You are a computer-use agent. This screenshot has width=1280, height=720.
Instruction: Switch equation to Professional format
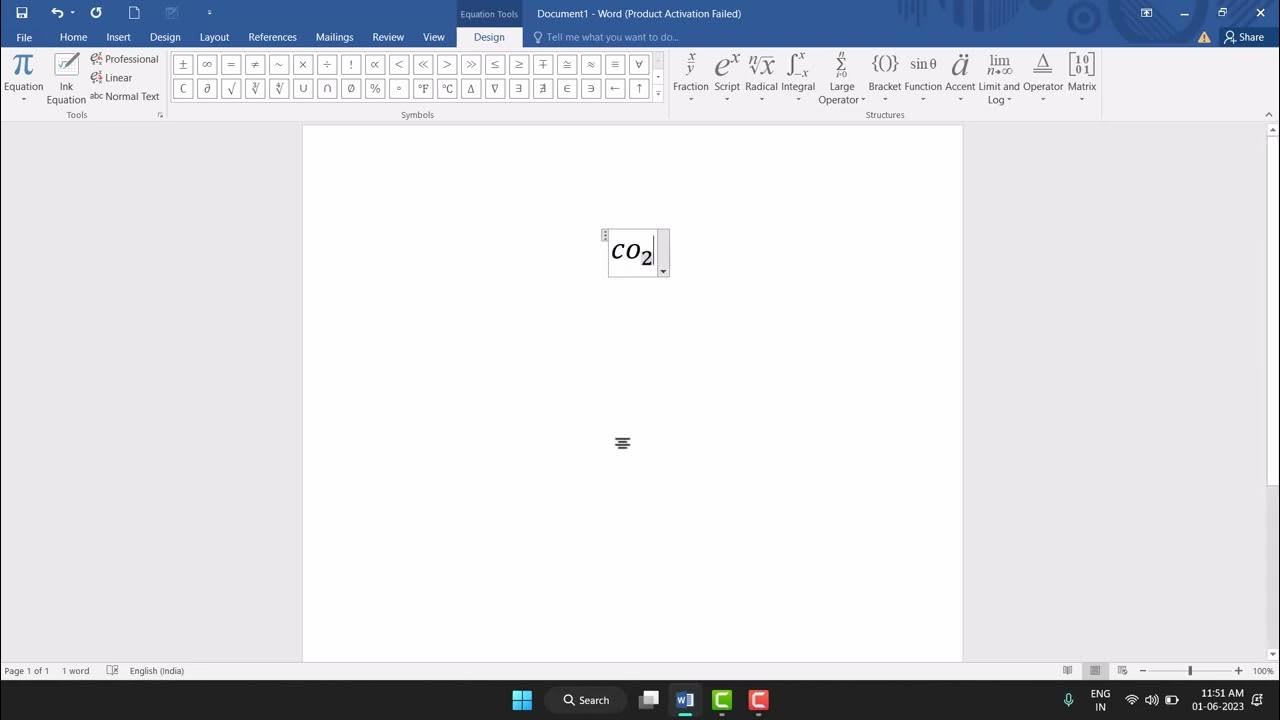tap(124, 59)
